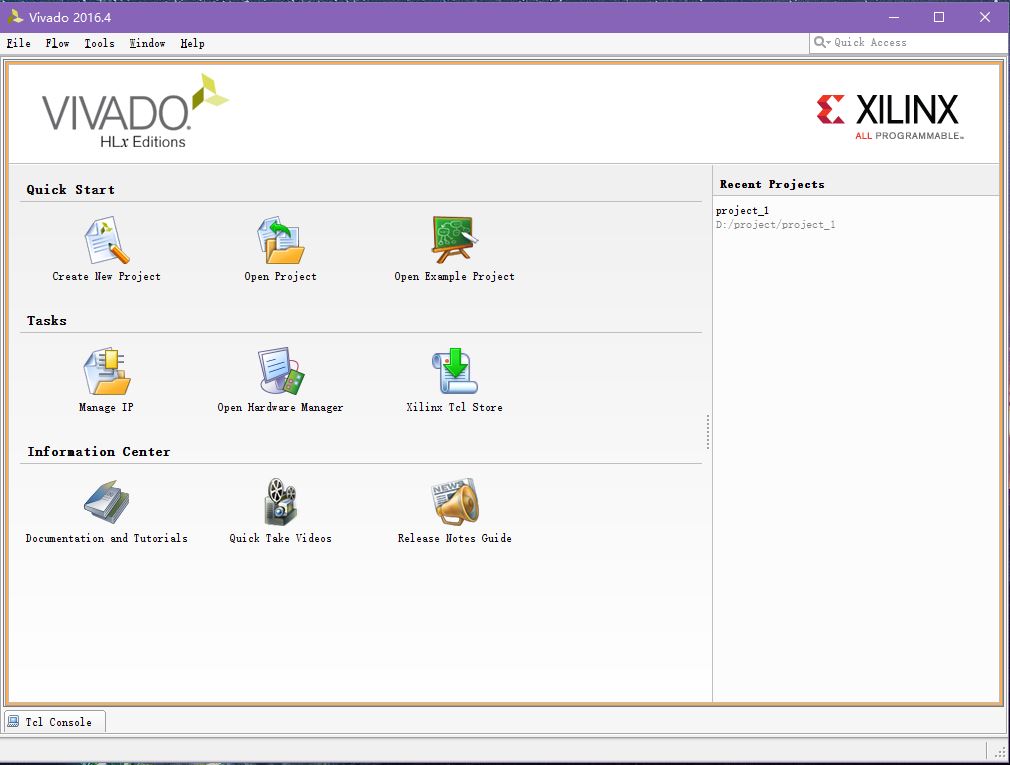This screenshot has width=1010, height=765.
Task: Open the Window menu
Action: (x=147, y=43)
